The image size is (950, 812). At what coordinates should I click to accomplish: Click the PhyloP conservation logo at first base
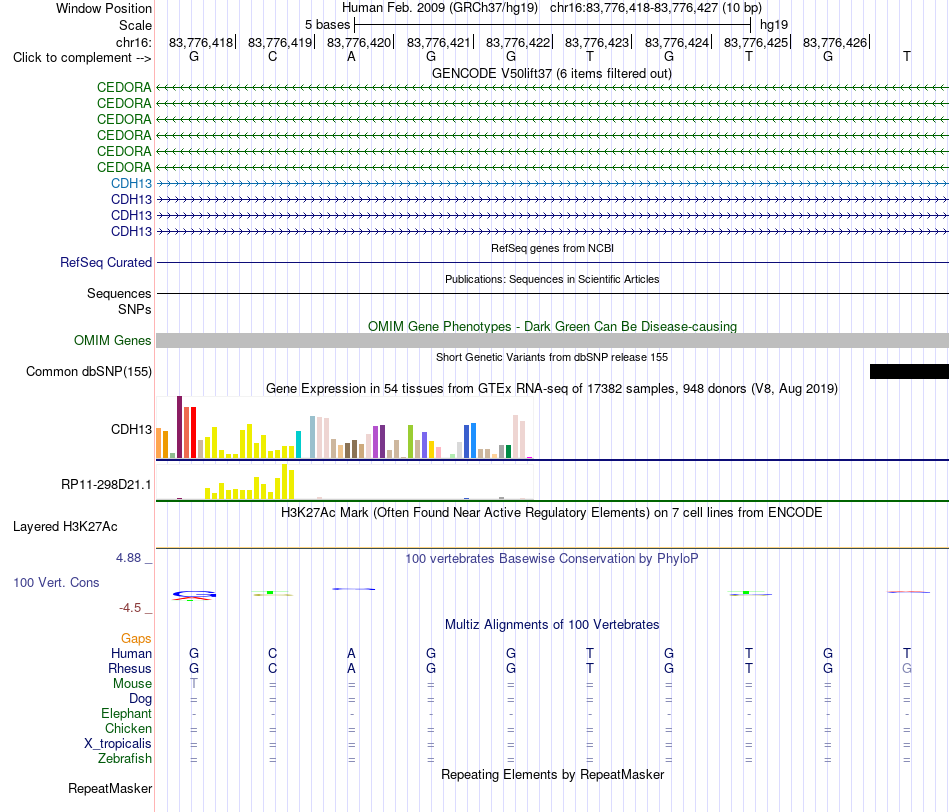[x=194, y=595]
